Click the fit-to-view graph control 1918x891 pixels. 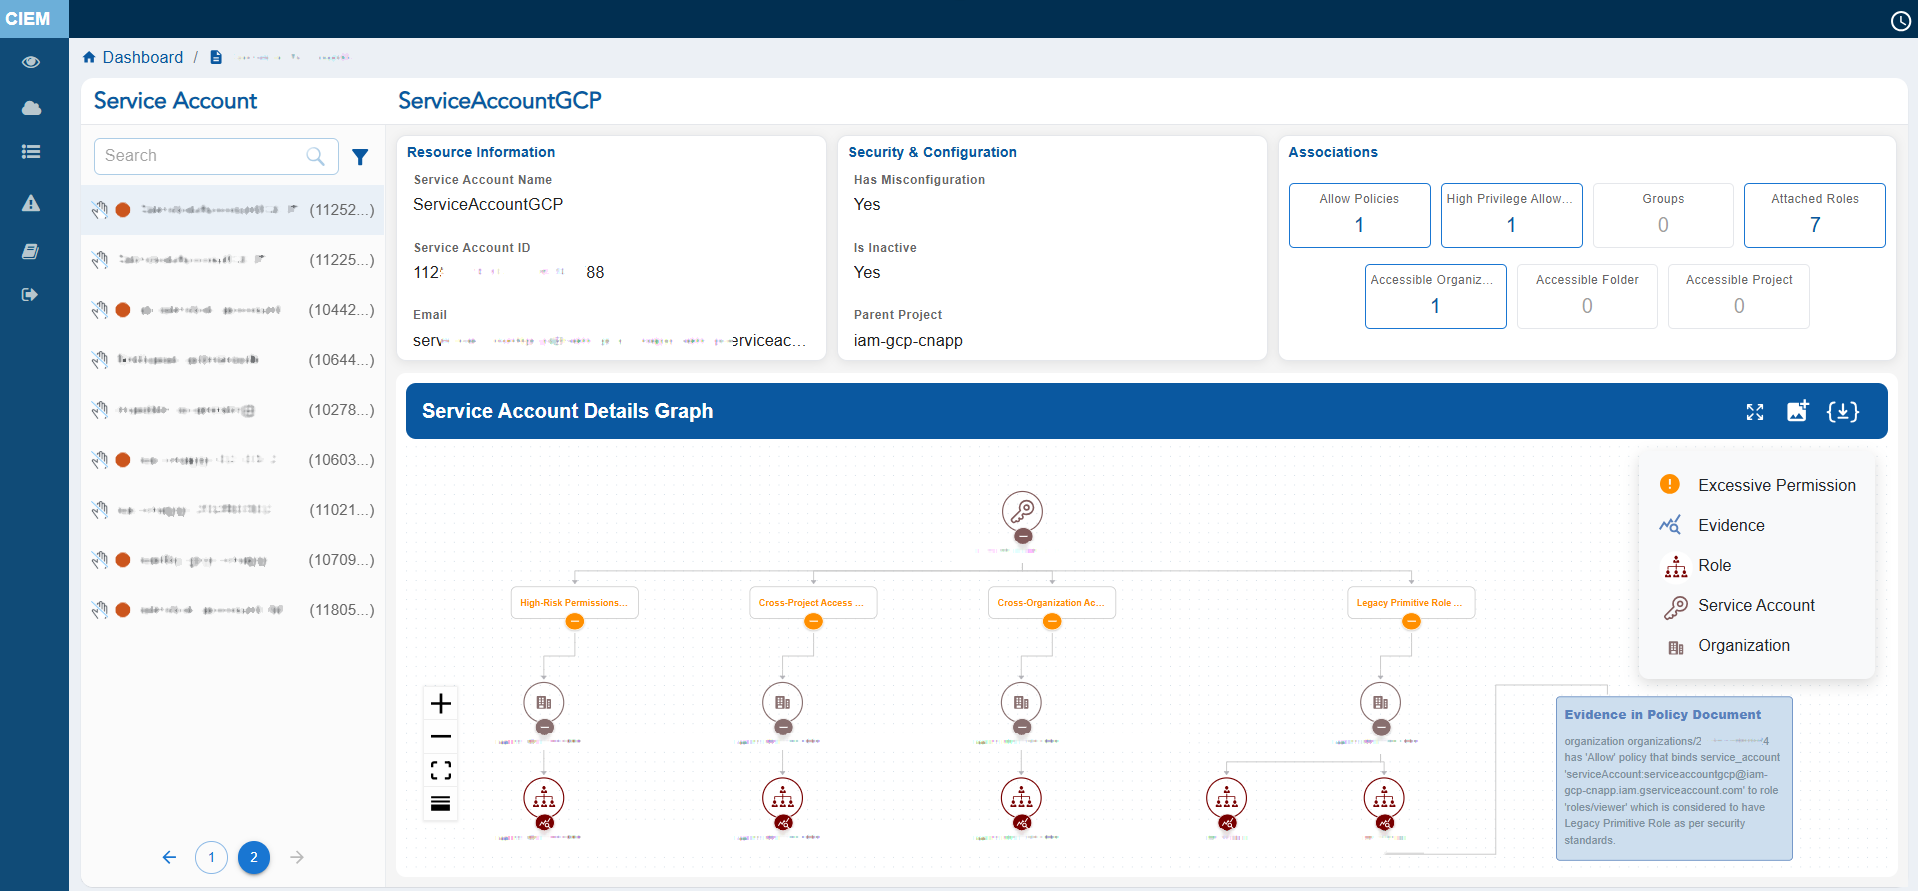coord(440,770)
